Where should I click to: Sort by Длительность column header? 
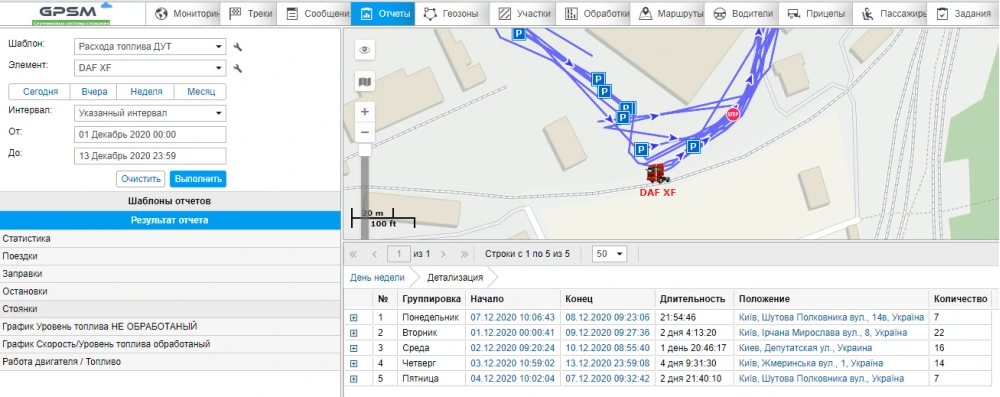tap(693, 299)
